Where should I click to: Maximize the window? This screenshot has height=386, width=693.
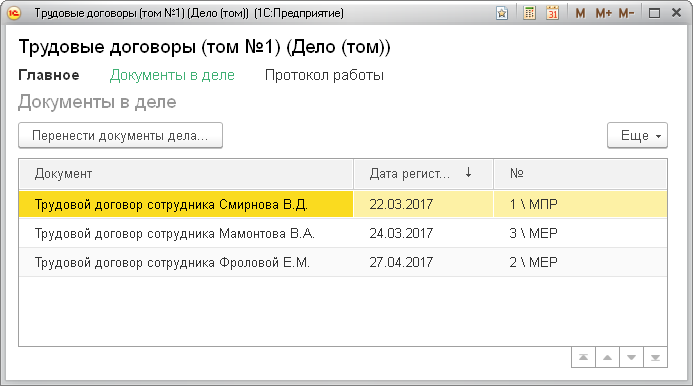click(655, 13)
